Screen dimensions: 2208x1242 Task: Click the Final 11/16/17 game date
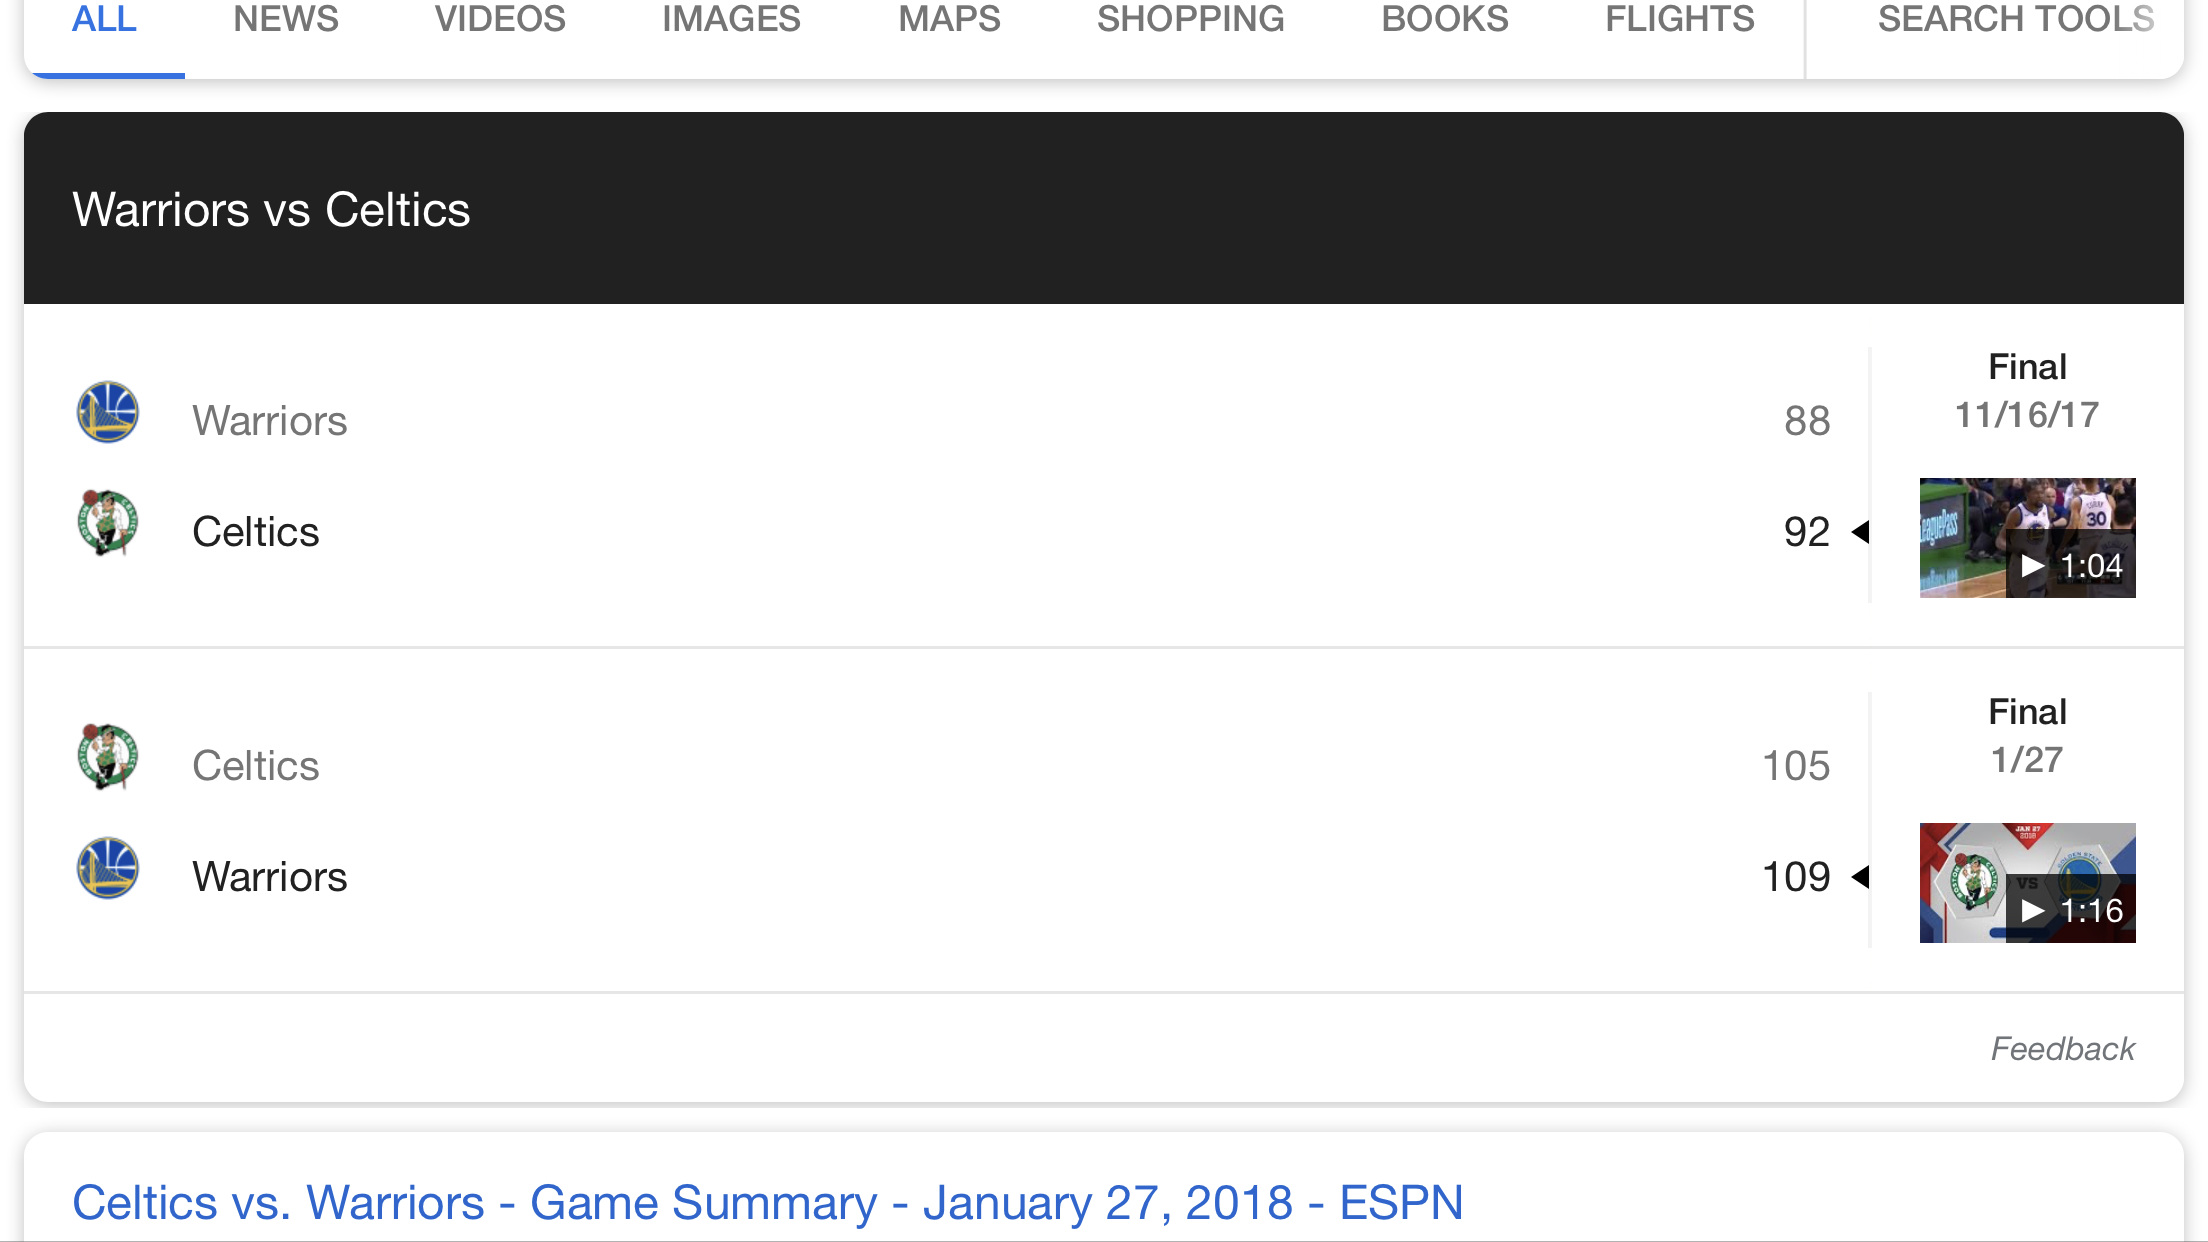(x=2027, y=391)
